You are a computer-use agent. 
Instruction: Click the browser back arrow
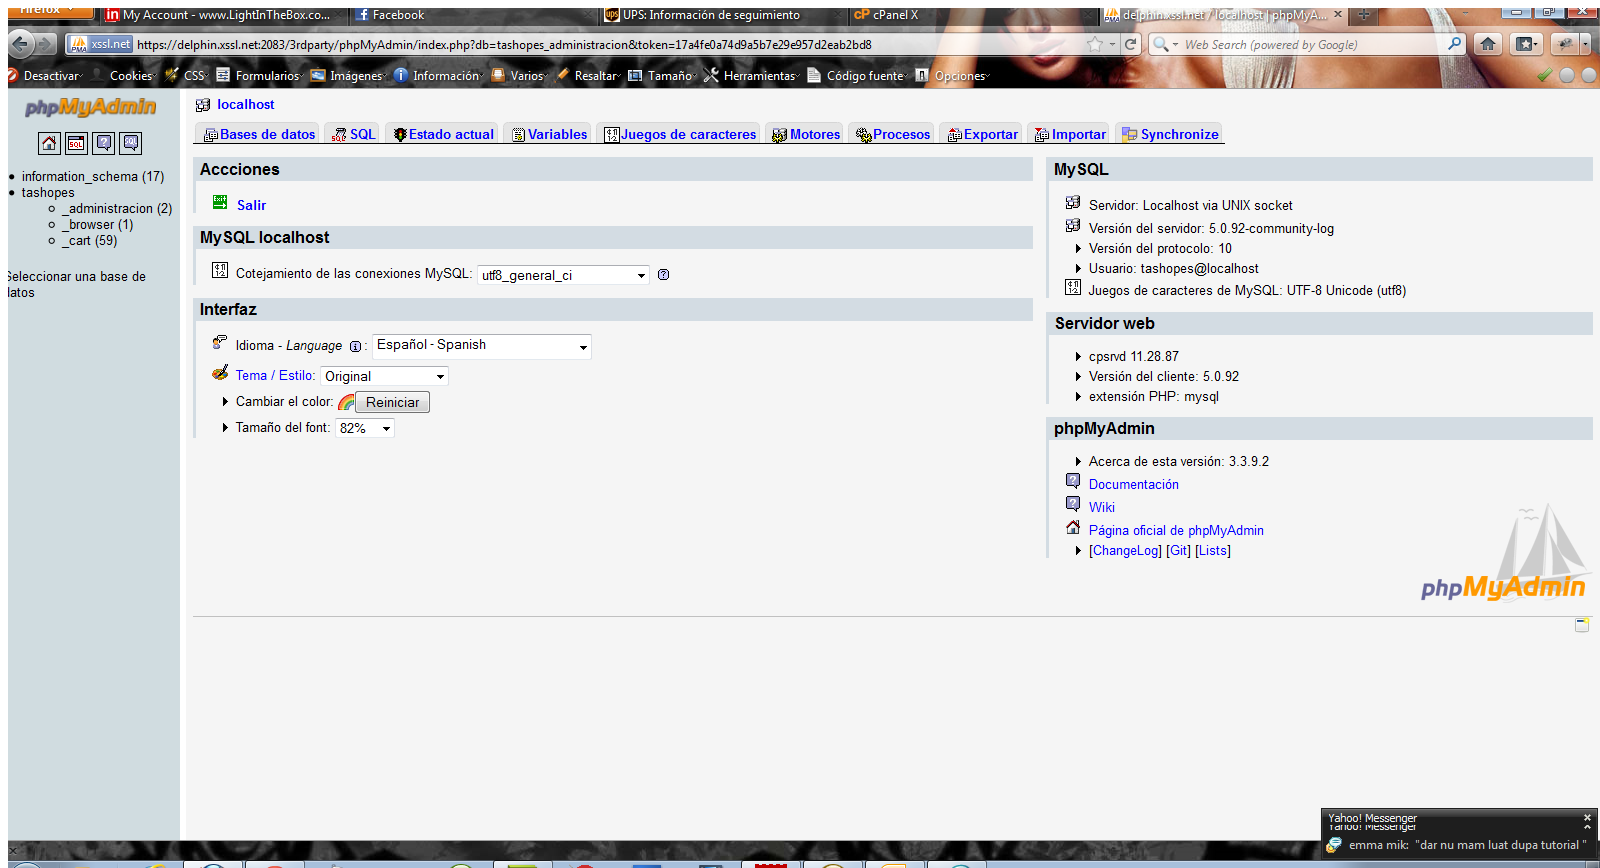21,43
